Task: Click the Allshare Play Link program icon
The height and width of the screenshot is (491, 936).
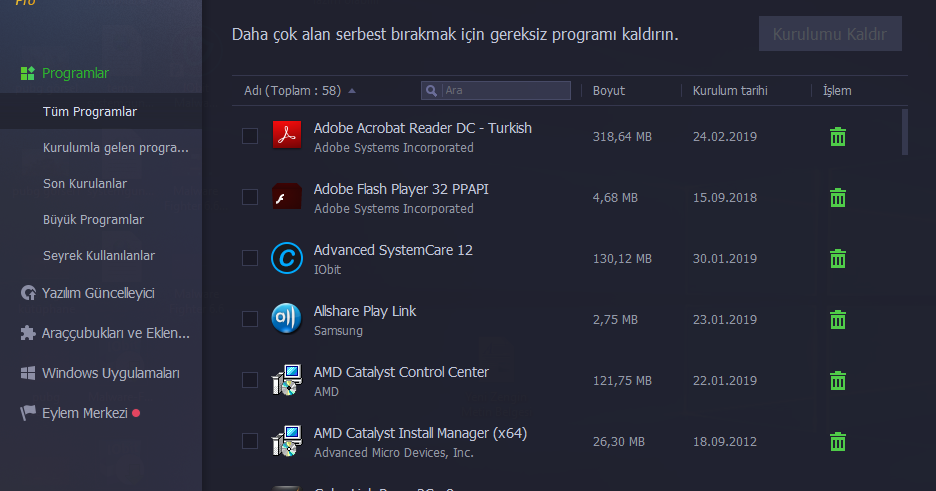Action: point(287,319)
